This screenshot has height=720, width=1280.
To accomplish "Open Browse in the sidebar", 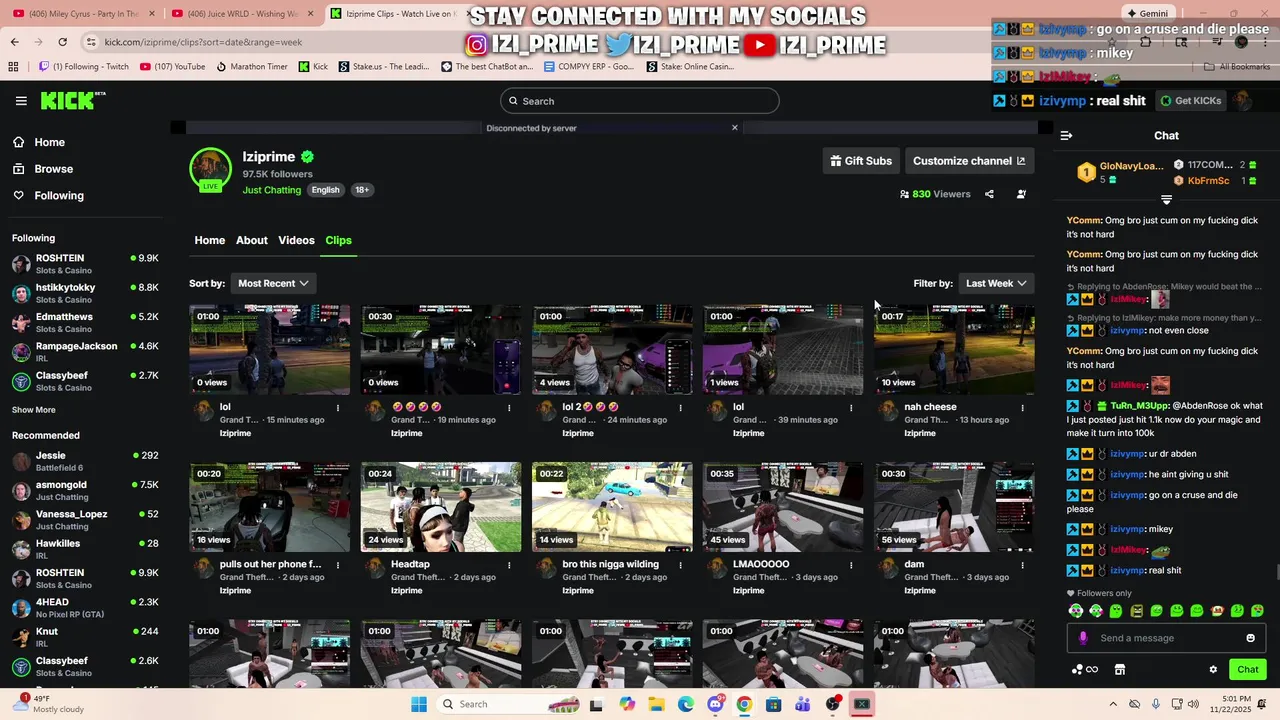I will [x=53, y=169].
